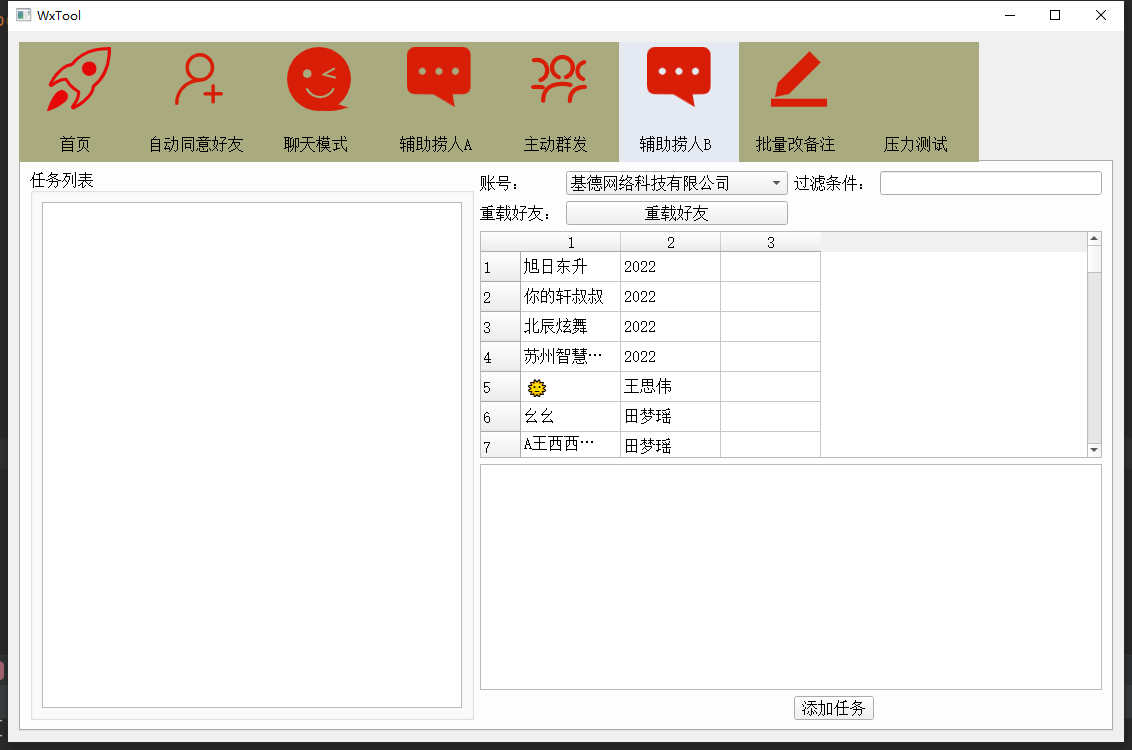Image resolution: width=1132 pixels, height=750 pixels.
Task: Click the group people 主动群发 icon
Action: click(x=558, y=79)
